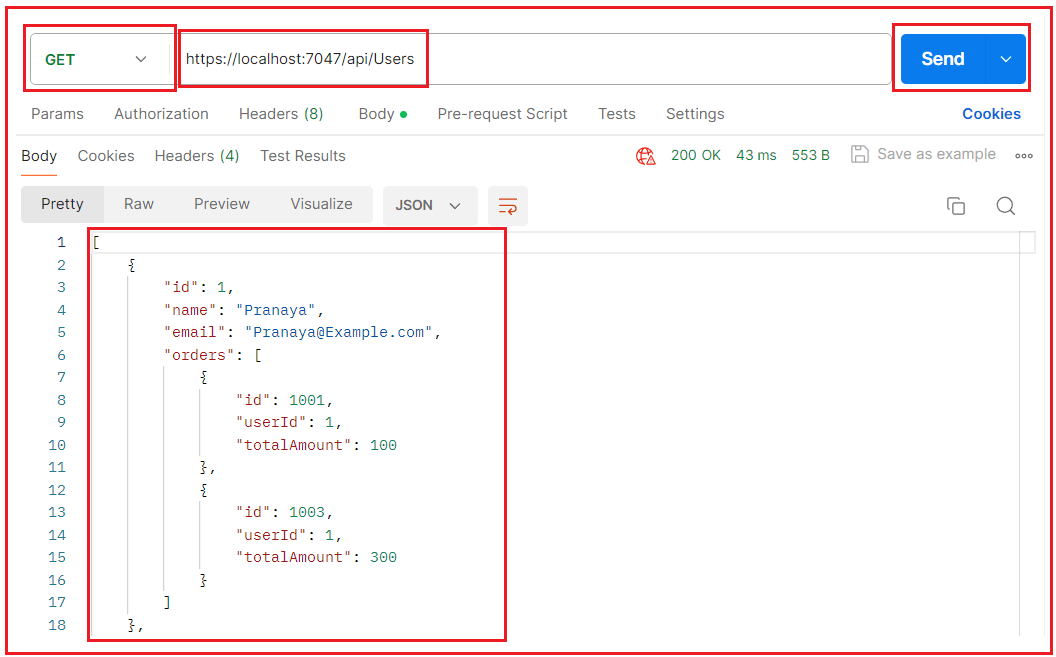
Task: Switch to the Visualize view
Action: point(321,204)
